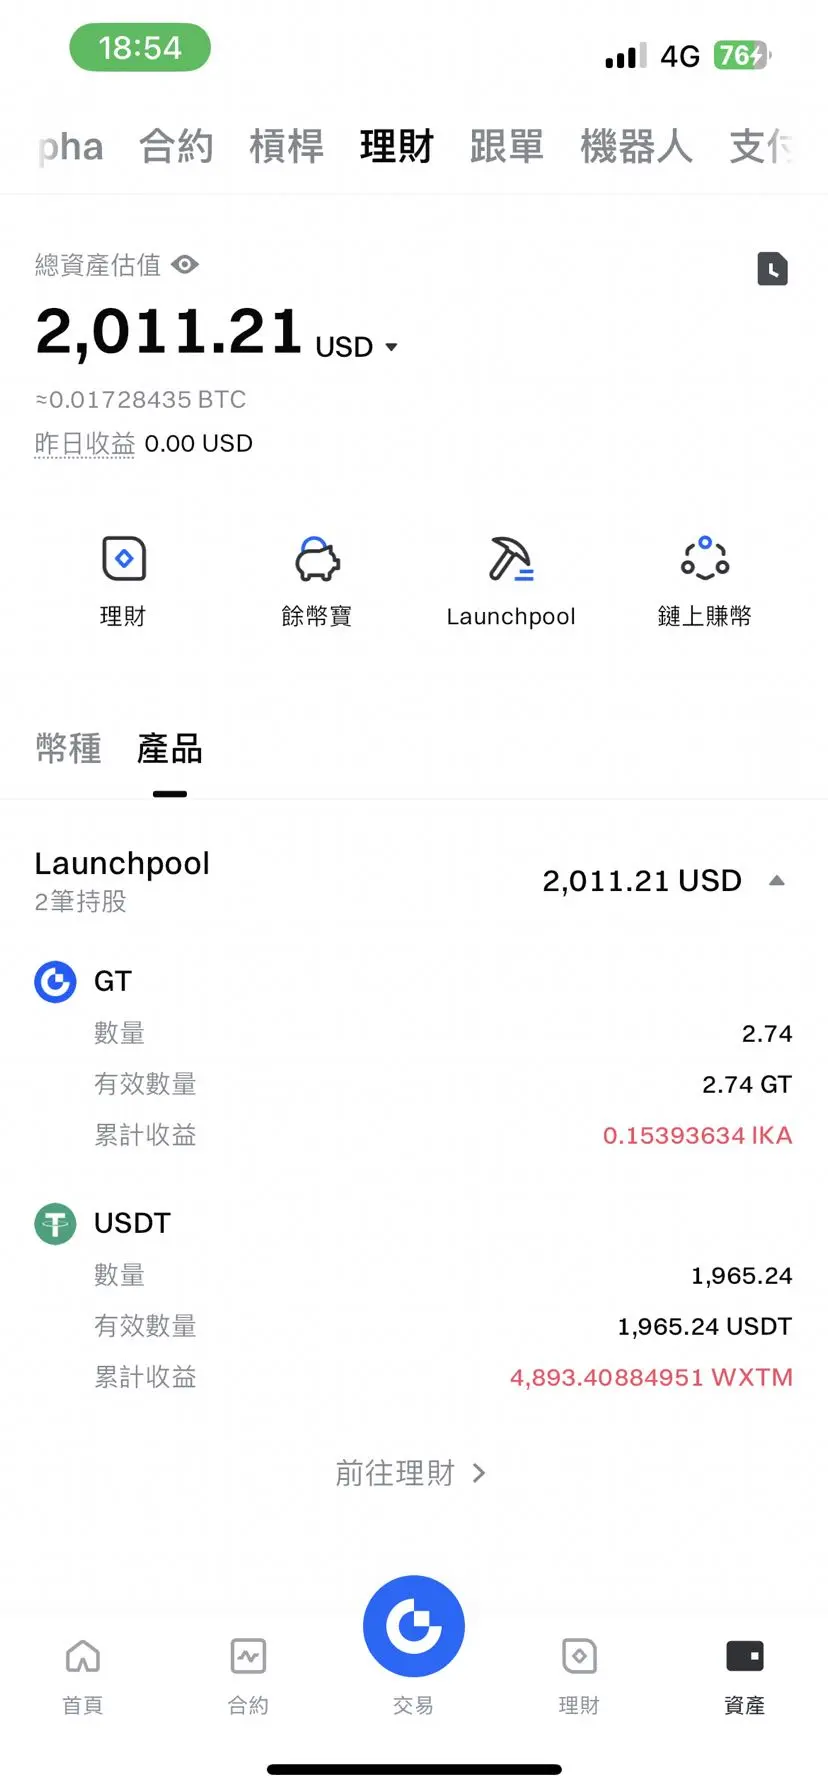Tap the GT holding name
This screenshot has height=1792, width=828.
point(113,982)
